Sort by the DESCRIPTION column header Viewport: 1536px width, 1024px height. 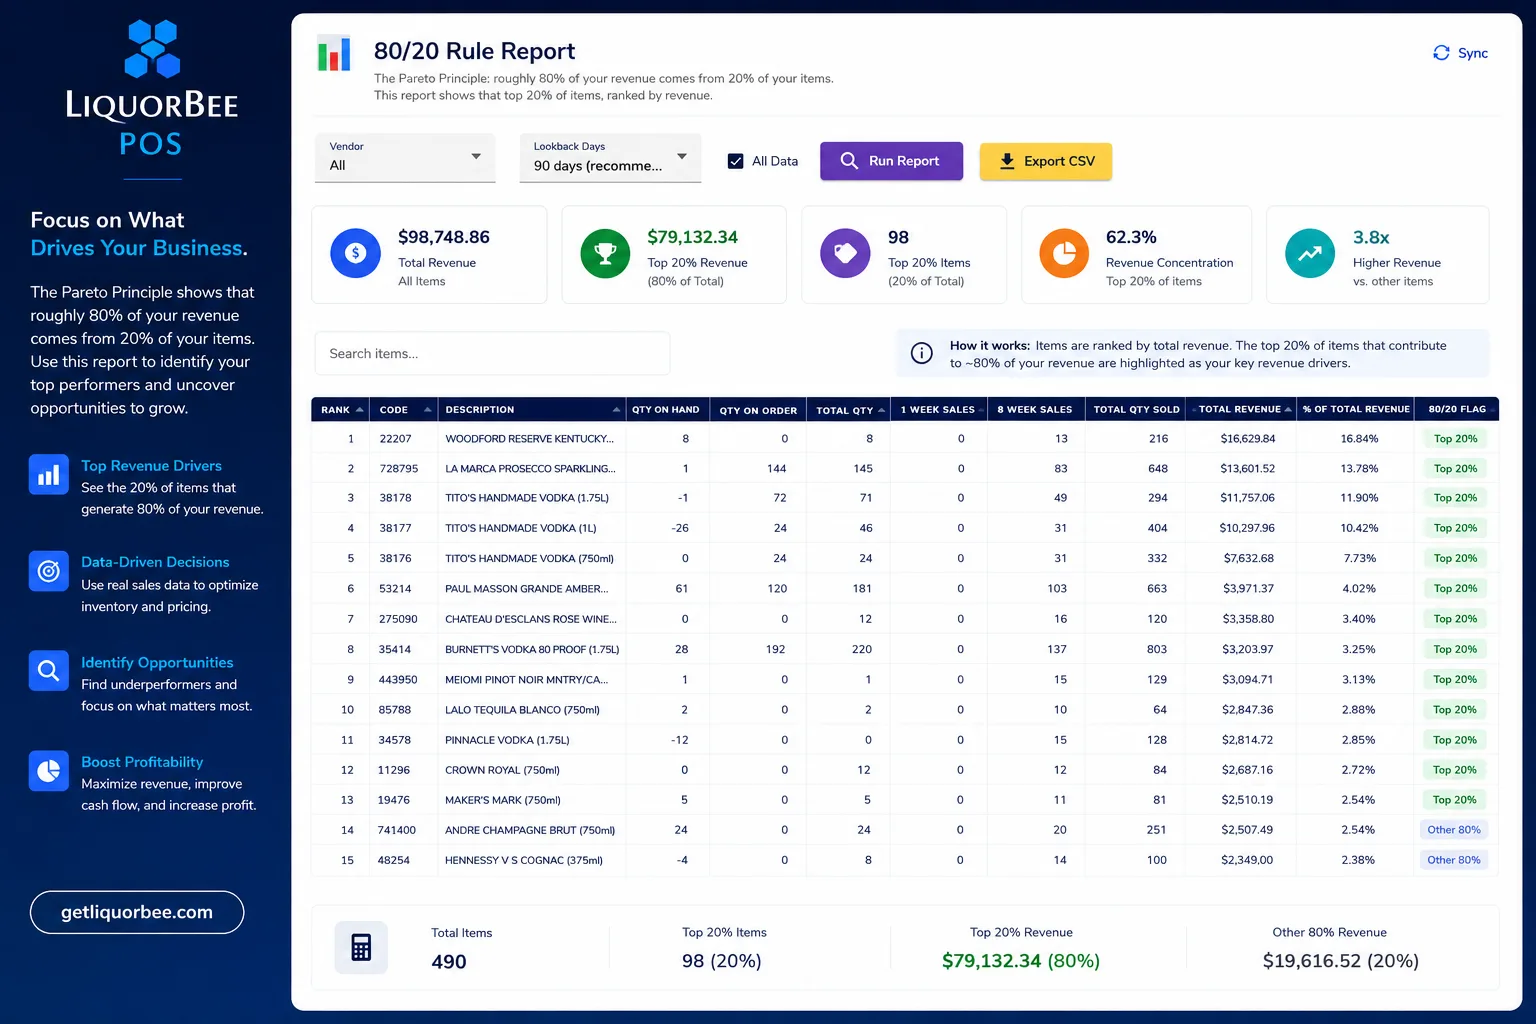coord(532,410)
